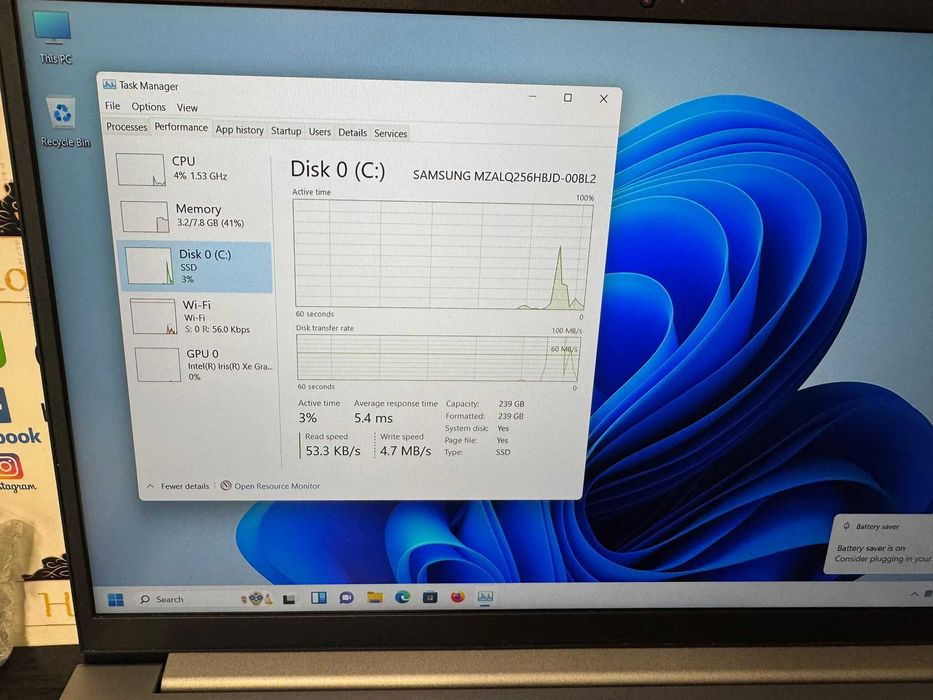Show hidden icons using the tray chevron

(914, 594)
